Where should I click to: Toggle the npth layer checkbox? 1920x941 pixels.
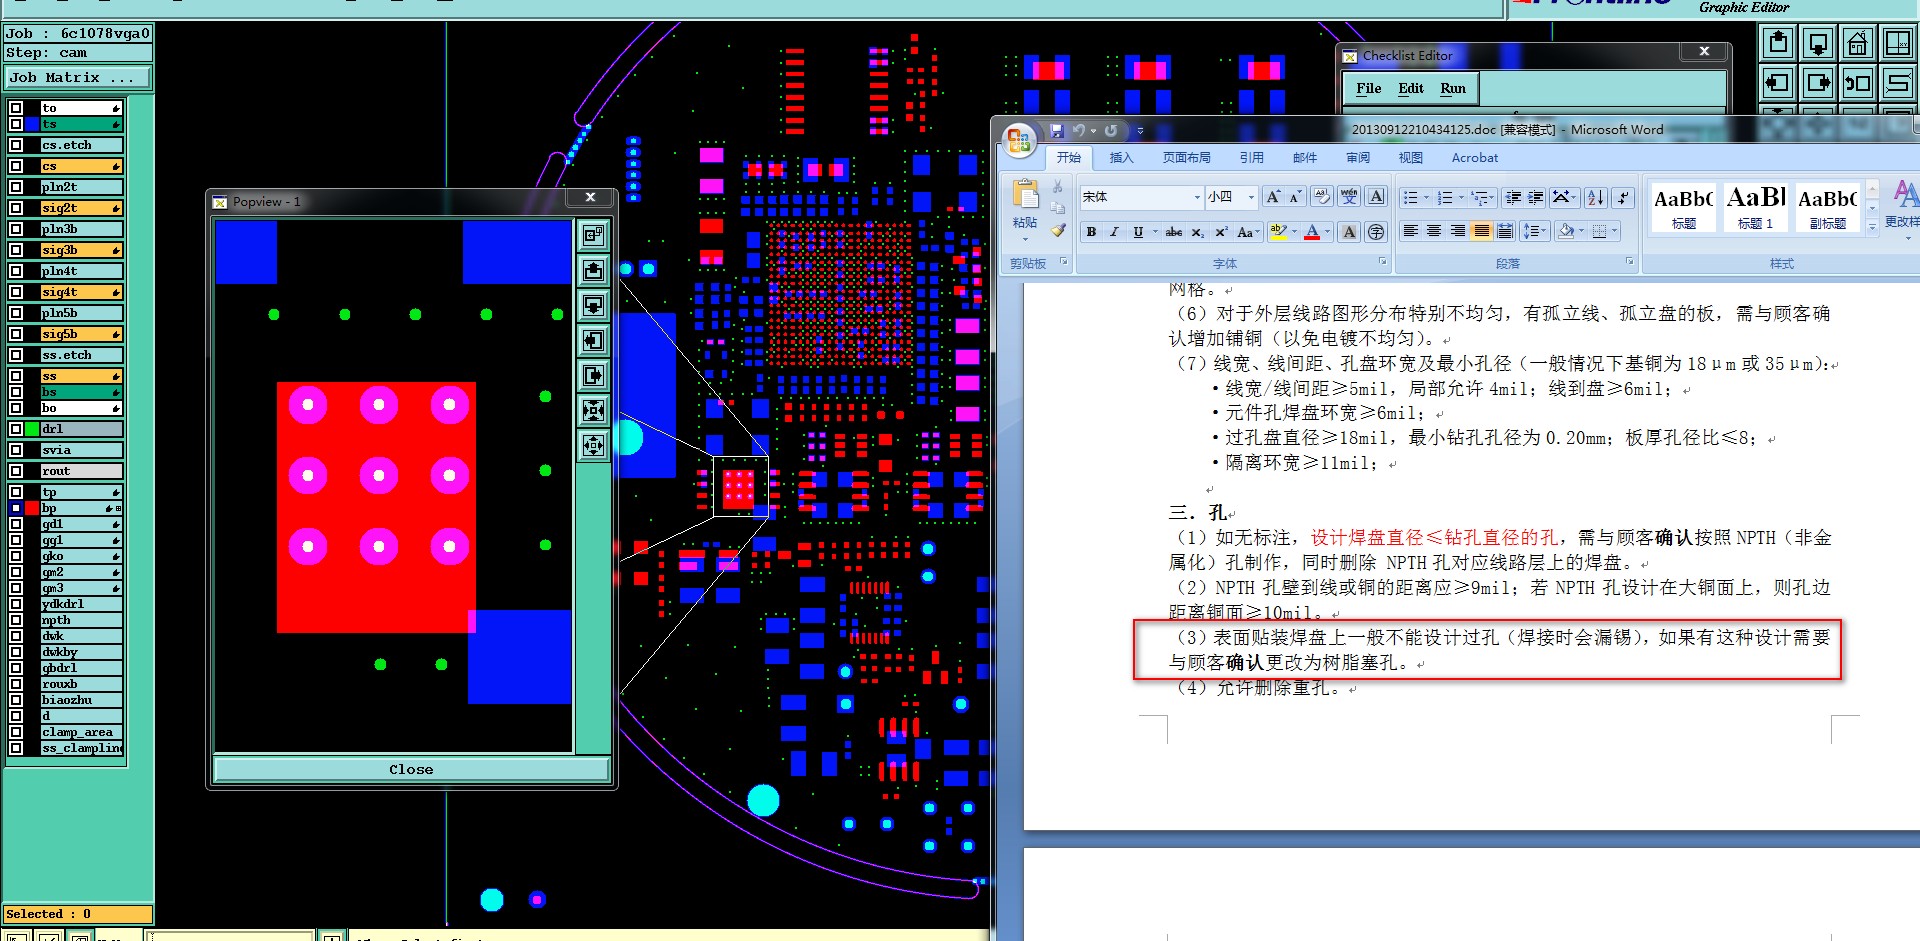click(x=16, y=620)
